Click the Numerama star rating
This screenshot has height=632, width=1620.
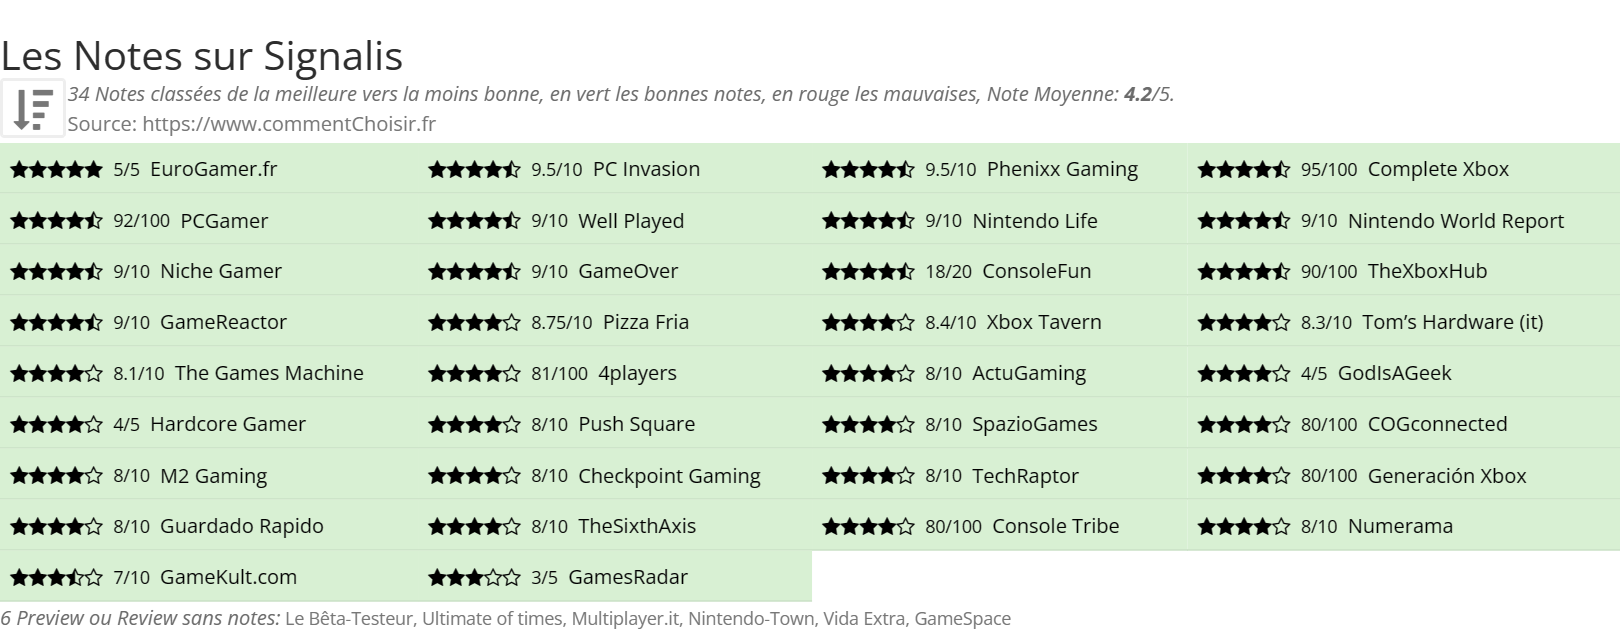(1244, 527)
